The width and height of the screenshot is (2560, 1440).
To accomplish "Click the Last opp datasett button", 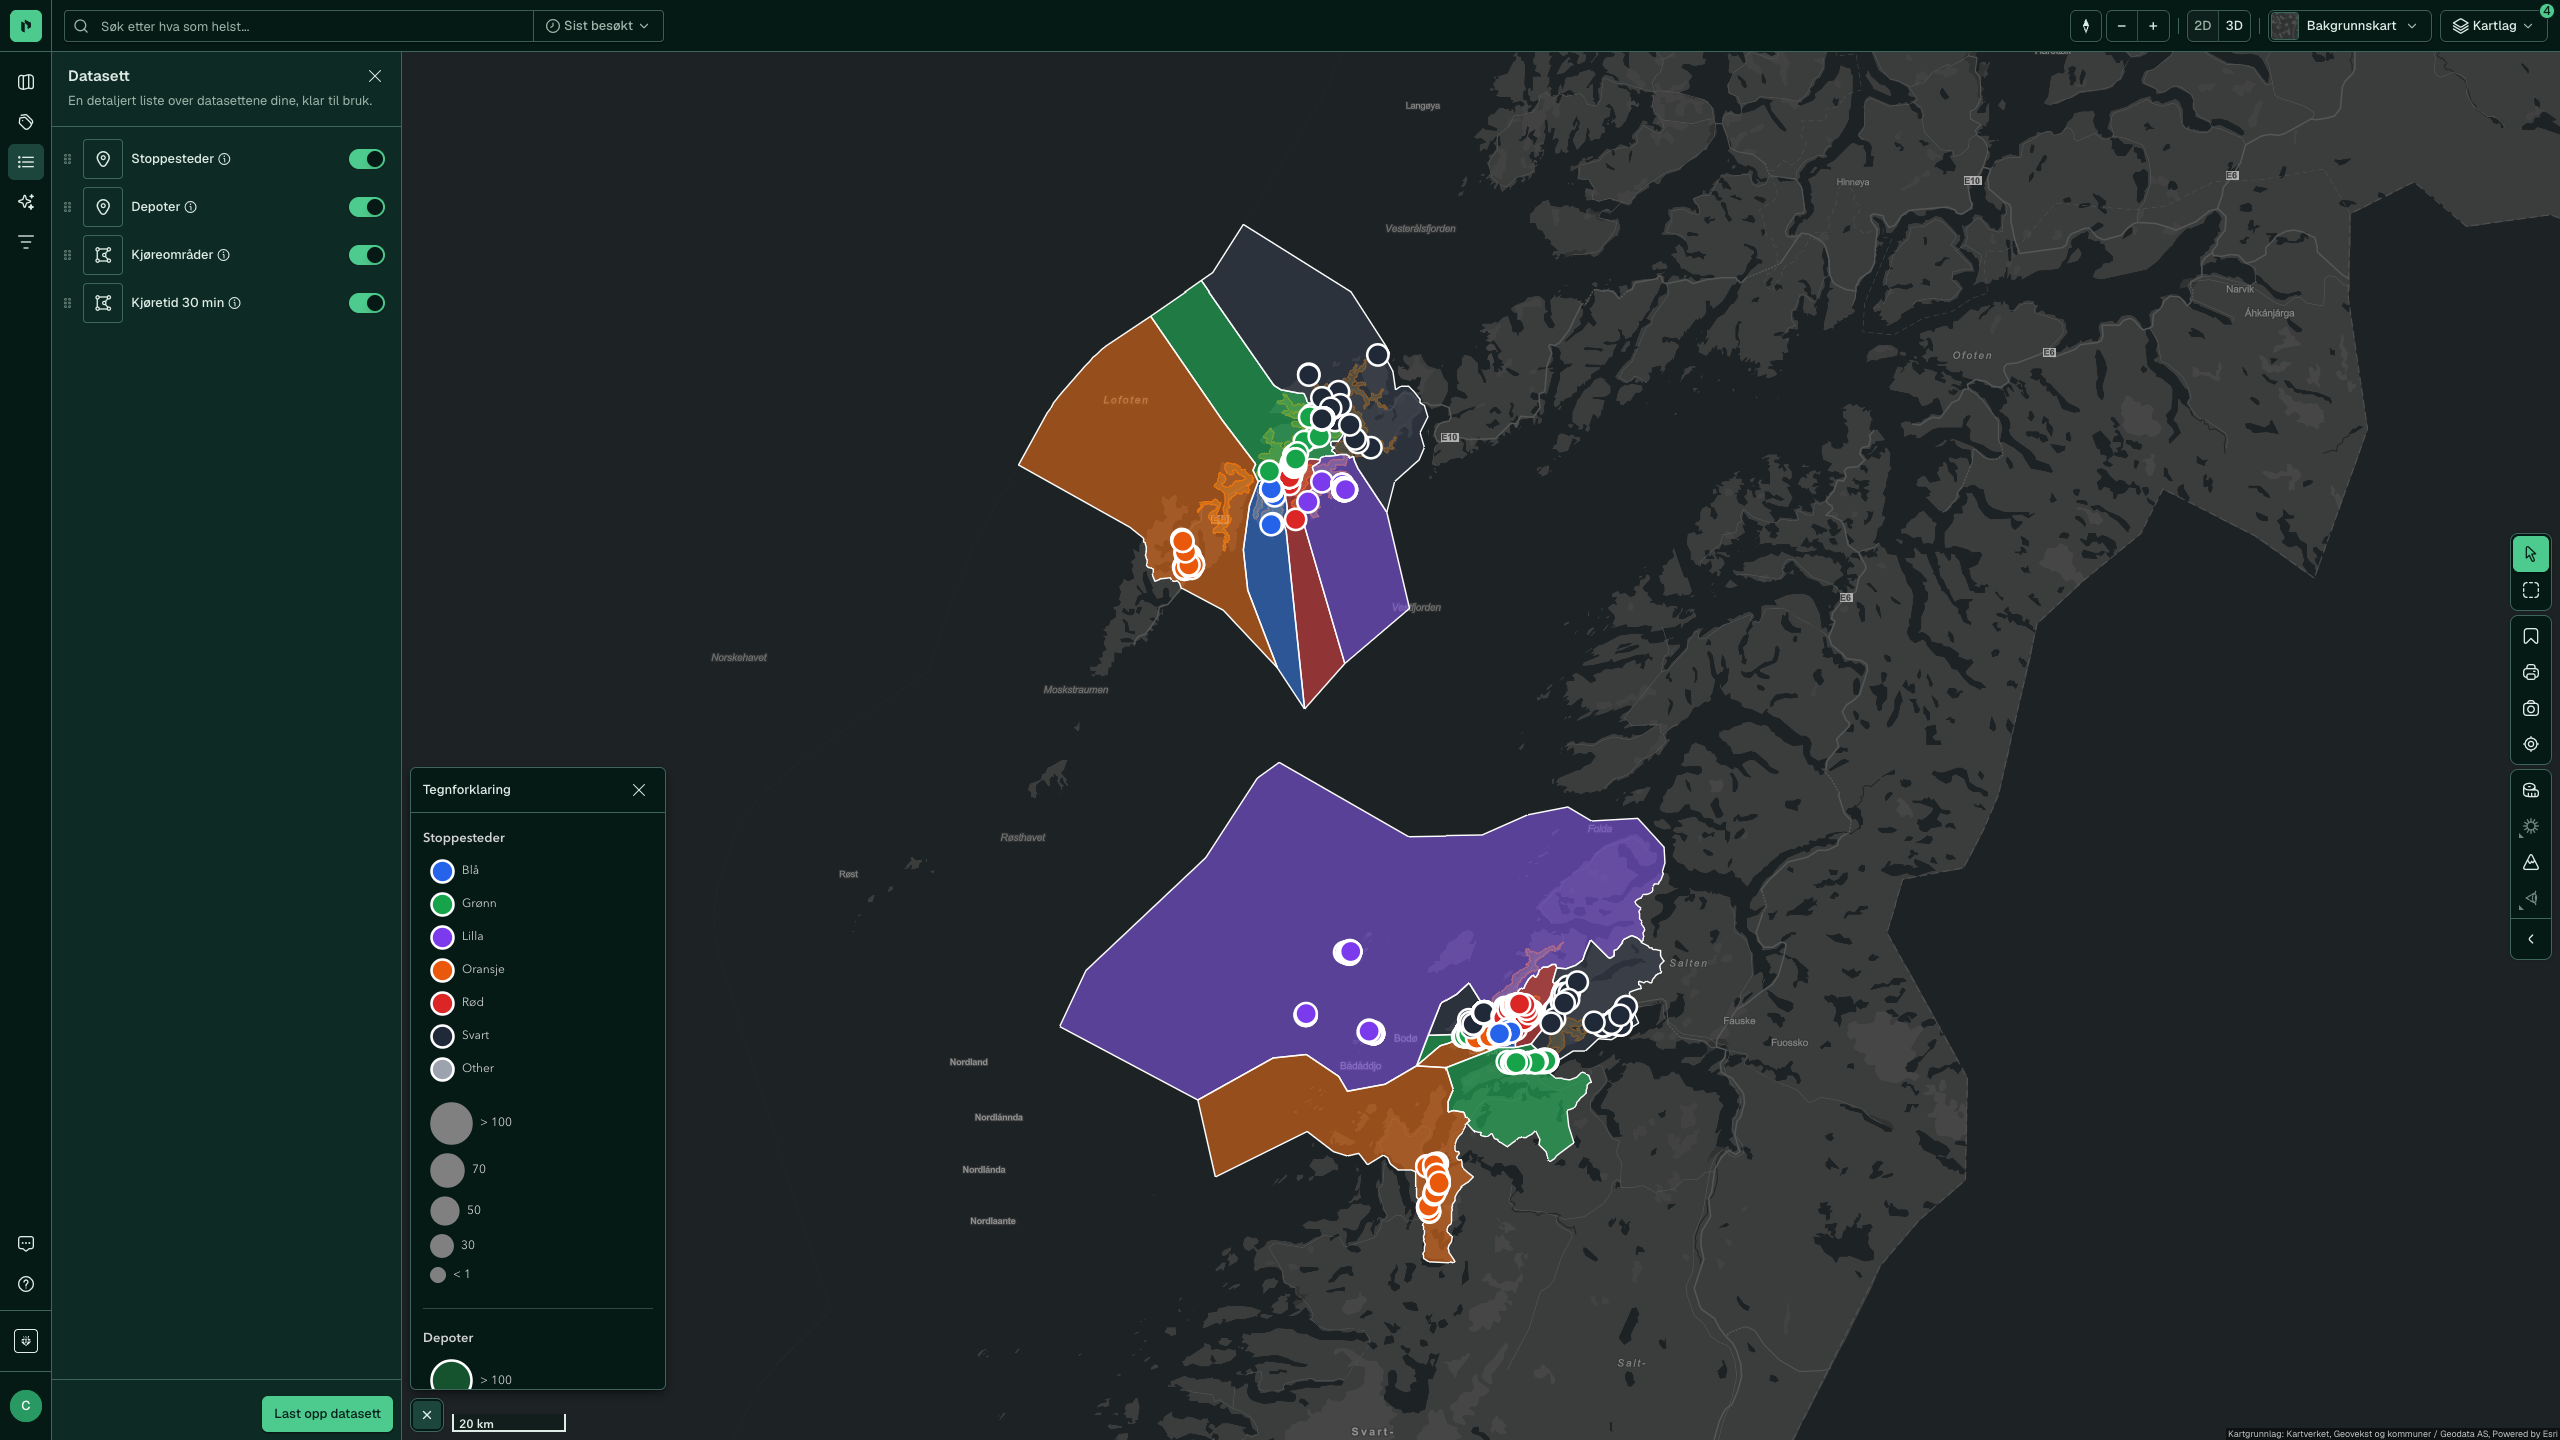I will click(x=327, y=1413).
